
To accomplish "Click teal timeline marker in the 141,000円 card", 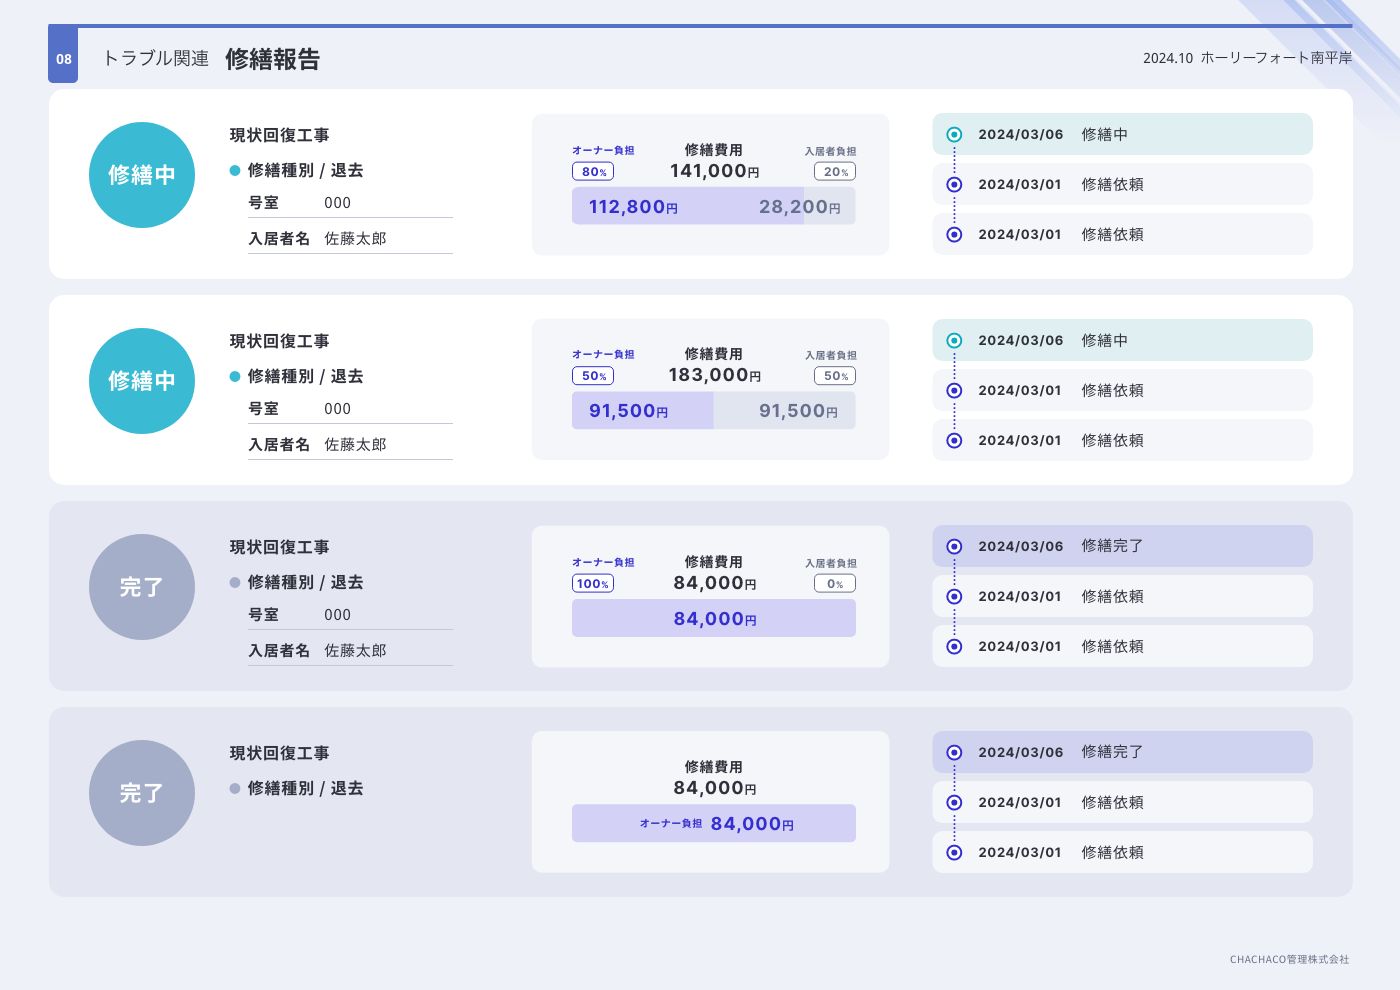I will pos(954,135).
